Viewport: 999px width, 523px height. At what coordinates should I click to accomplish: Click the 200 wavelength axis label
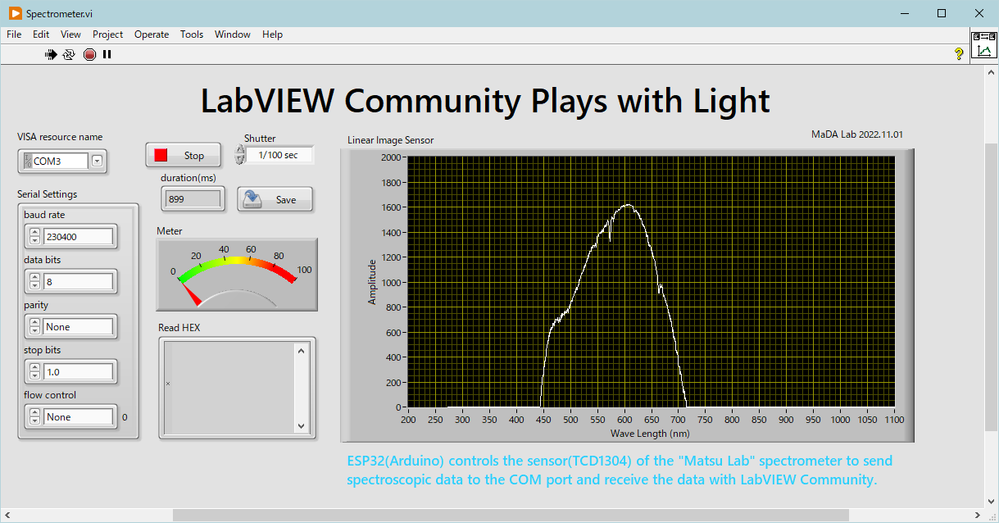point(408,420)
